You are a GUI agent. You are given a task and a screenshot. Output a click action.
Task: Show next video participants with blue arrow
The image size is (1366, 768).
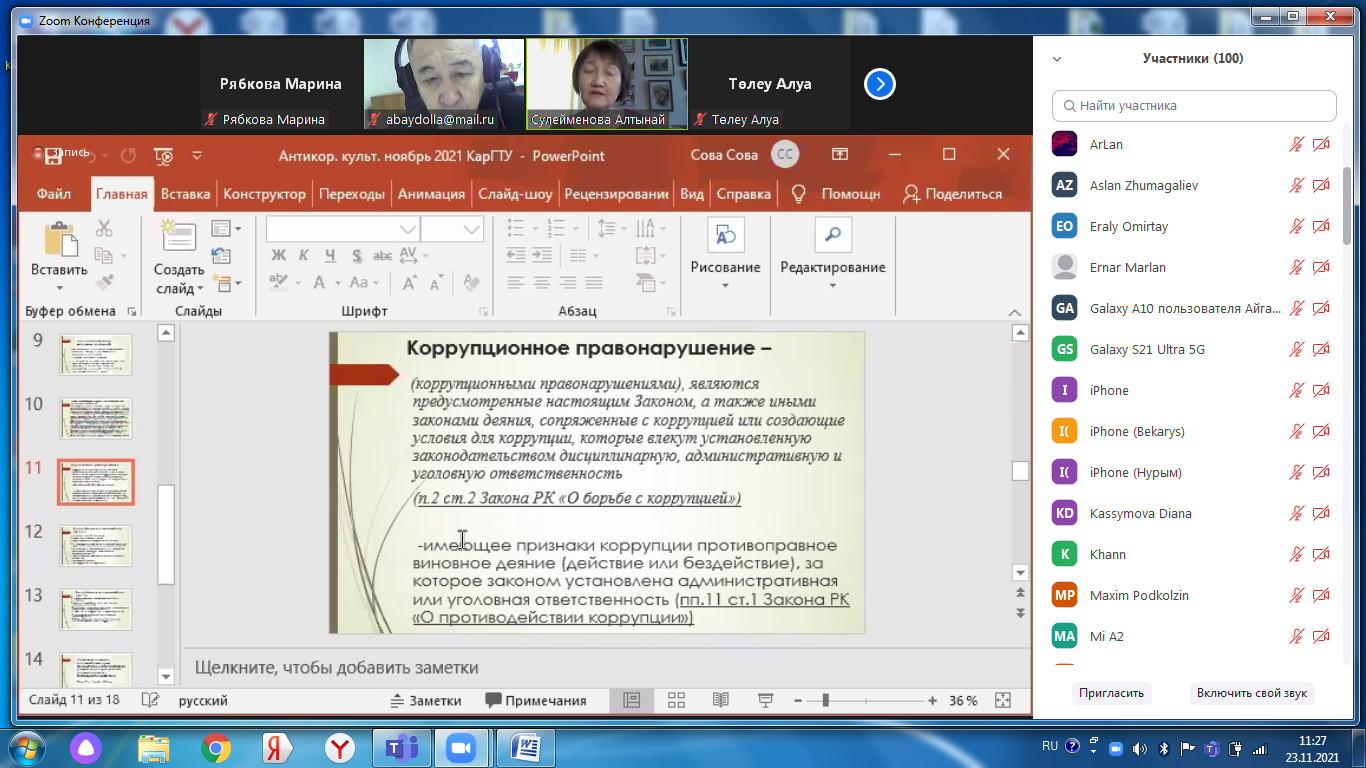point(880,84)
